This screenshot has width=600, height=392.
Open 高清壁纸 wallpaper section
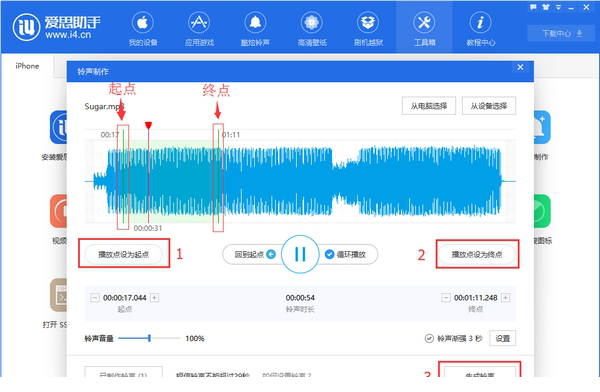click(x=312, y=29)
